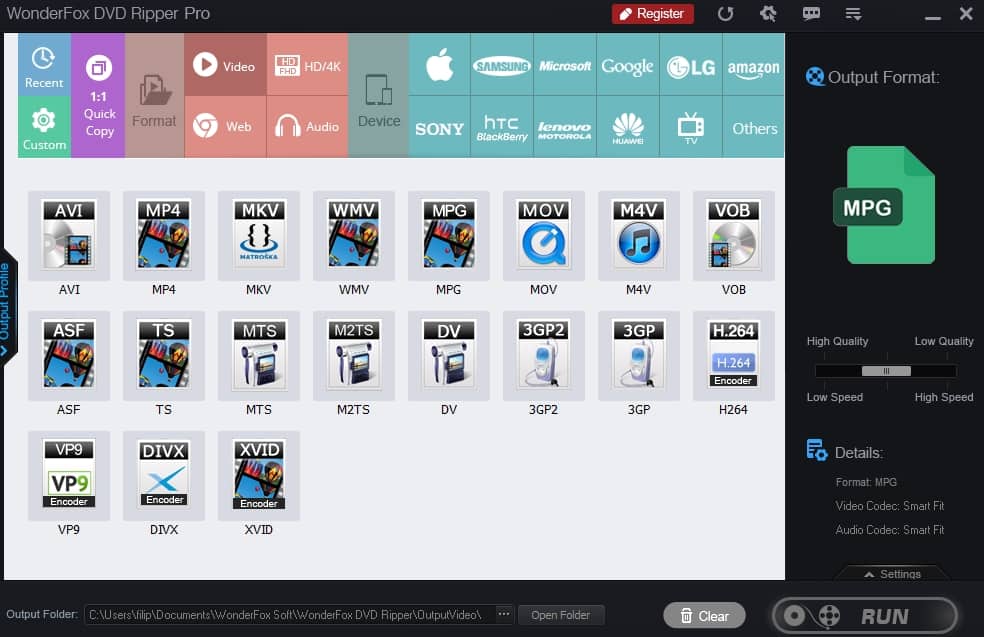This screenshot has height=637, width=984.
Task: Expand the Settings panel
Action: click(x=892, y=574)
